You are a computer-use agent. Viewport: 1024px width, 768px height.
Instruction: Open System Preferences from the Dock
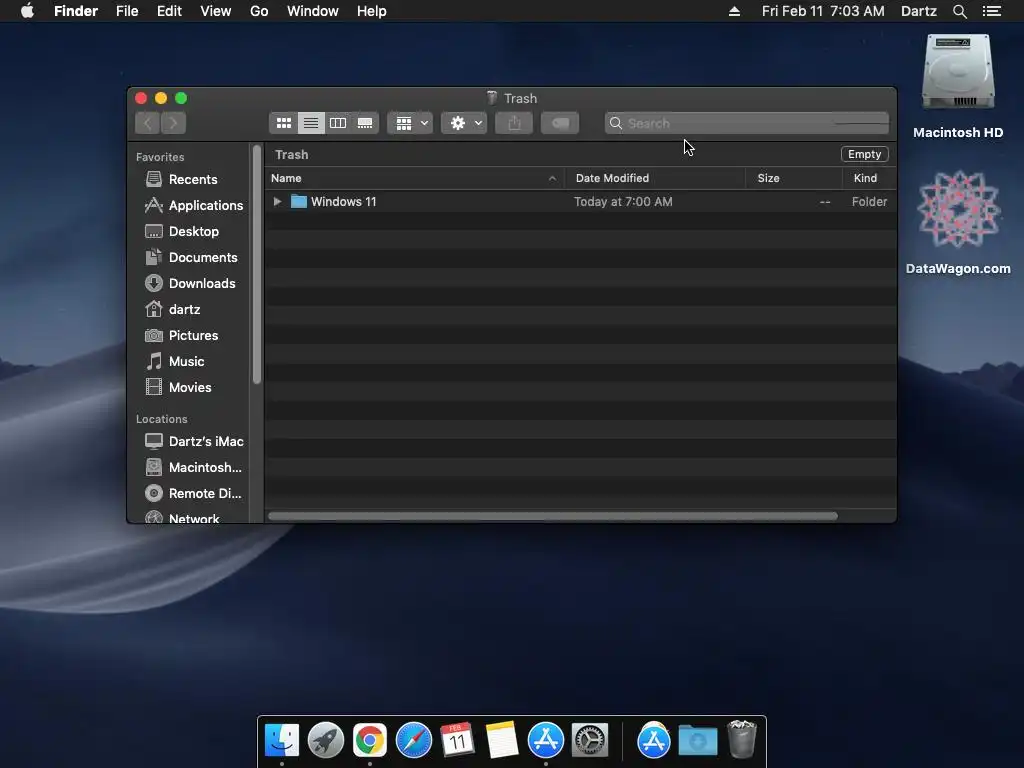tap(590, 740)
